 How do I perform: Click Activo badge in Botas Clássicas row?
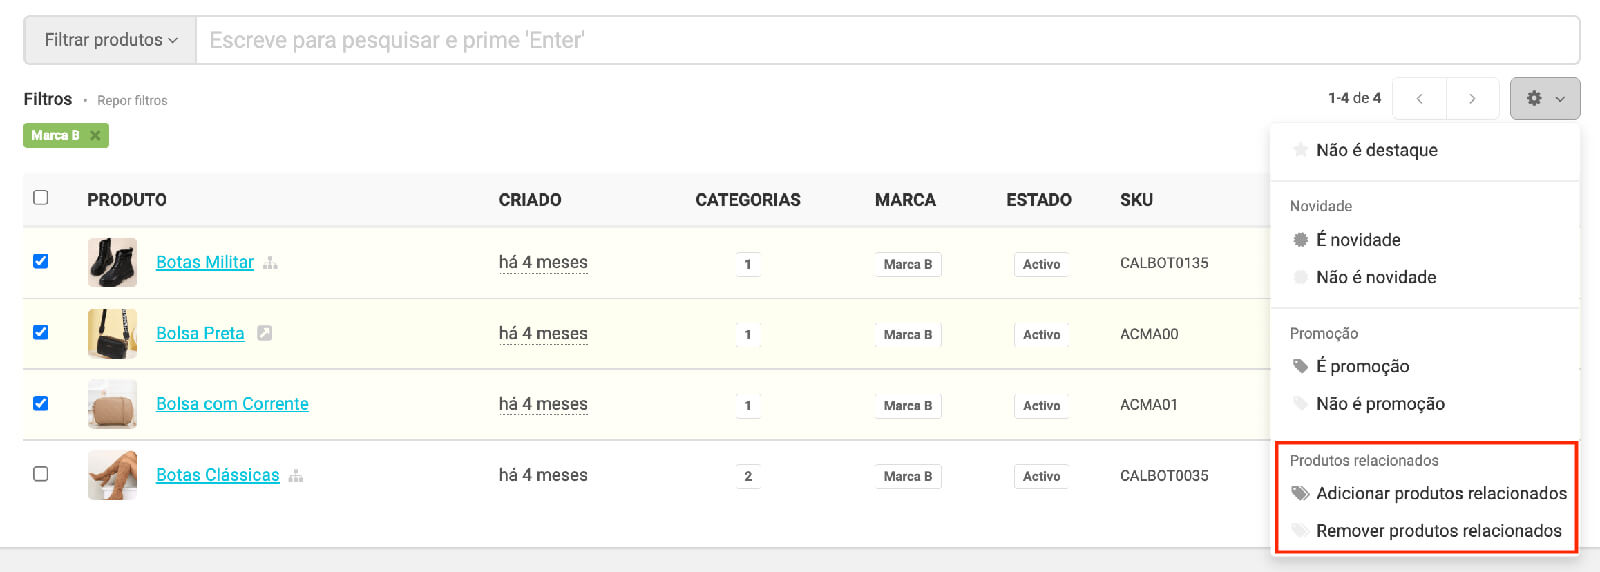[x=1041, y=476]
